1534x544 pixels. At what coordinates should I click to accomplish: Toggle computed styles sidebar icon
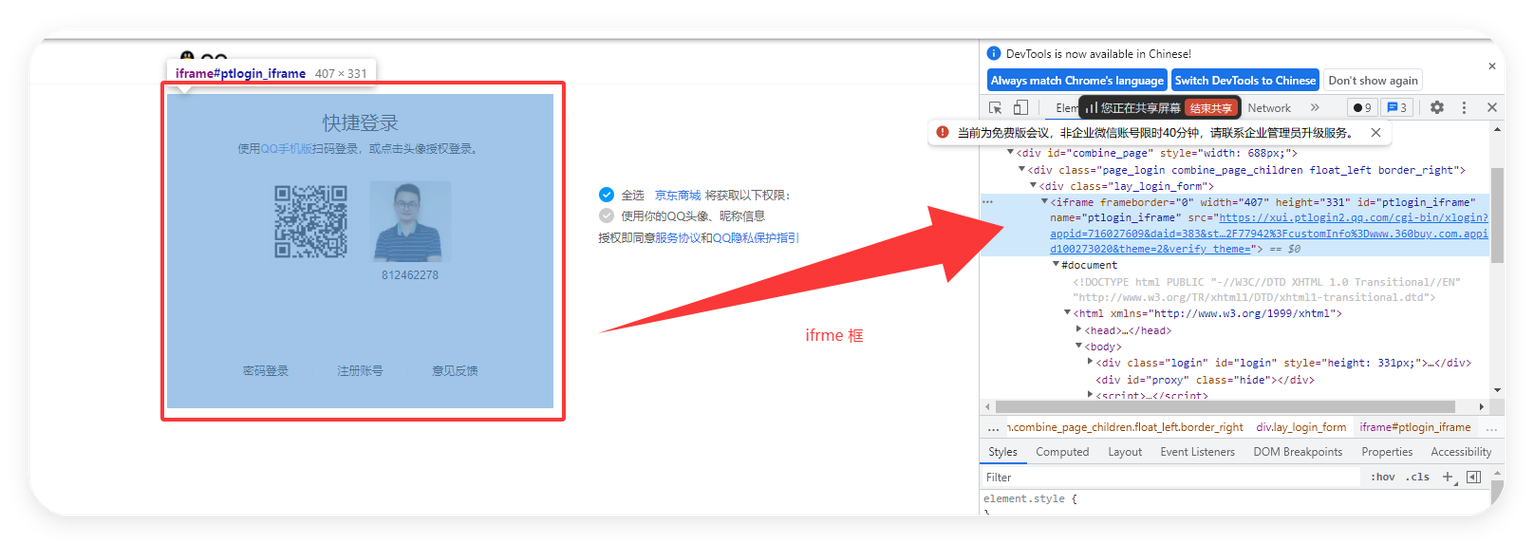coord(1473,477)
